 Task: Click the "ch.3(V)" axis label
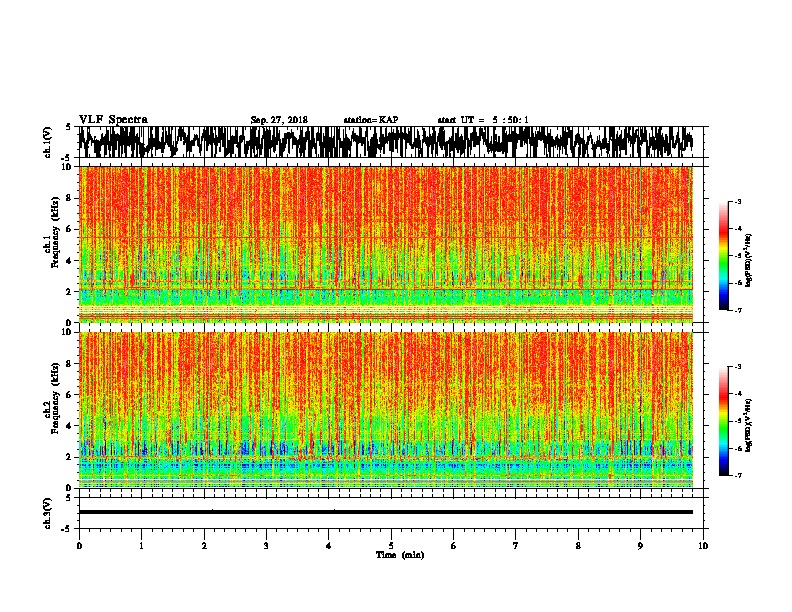(48, 513)
